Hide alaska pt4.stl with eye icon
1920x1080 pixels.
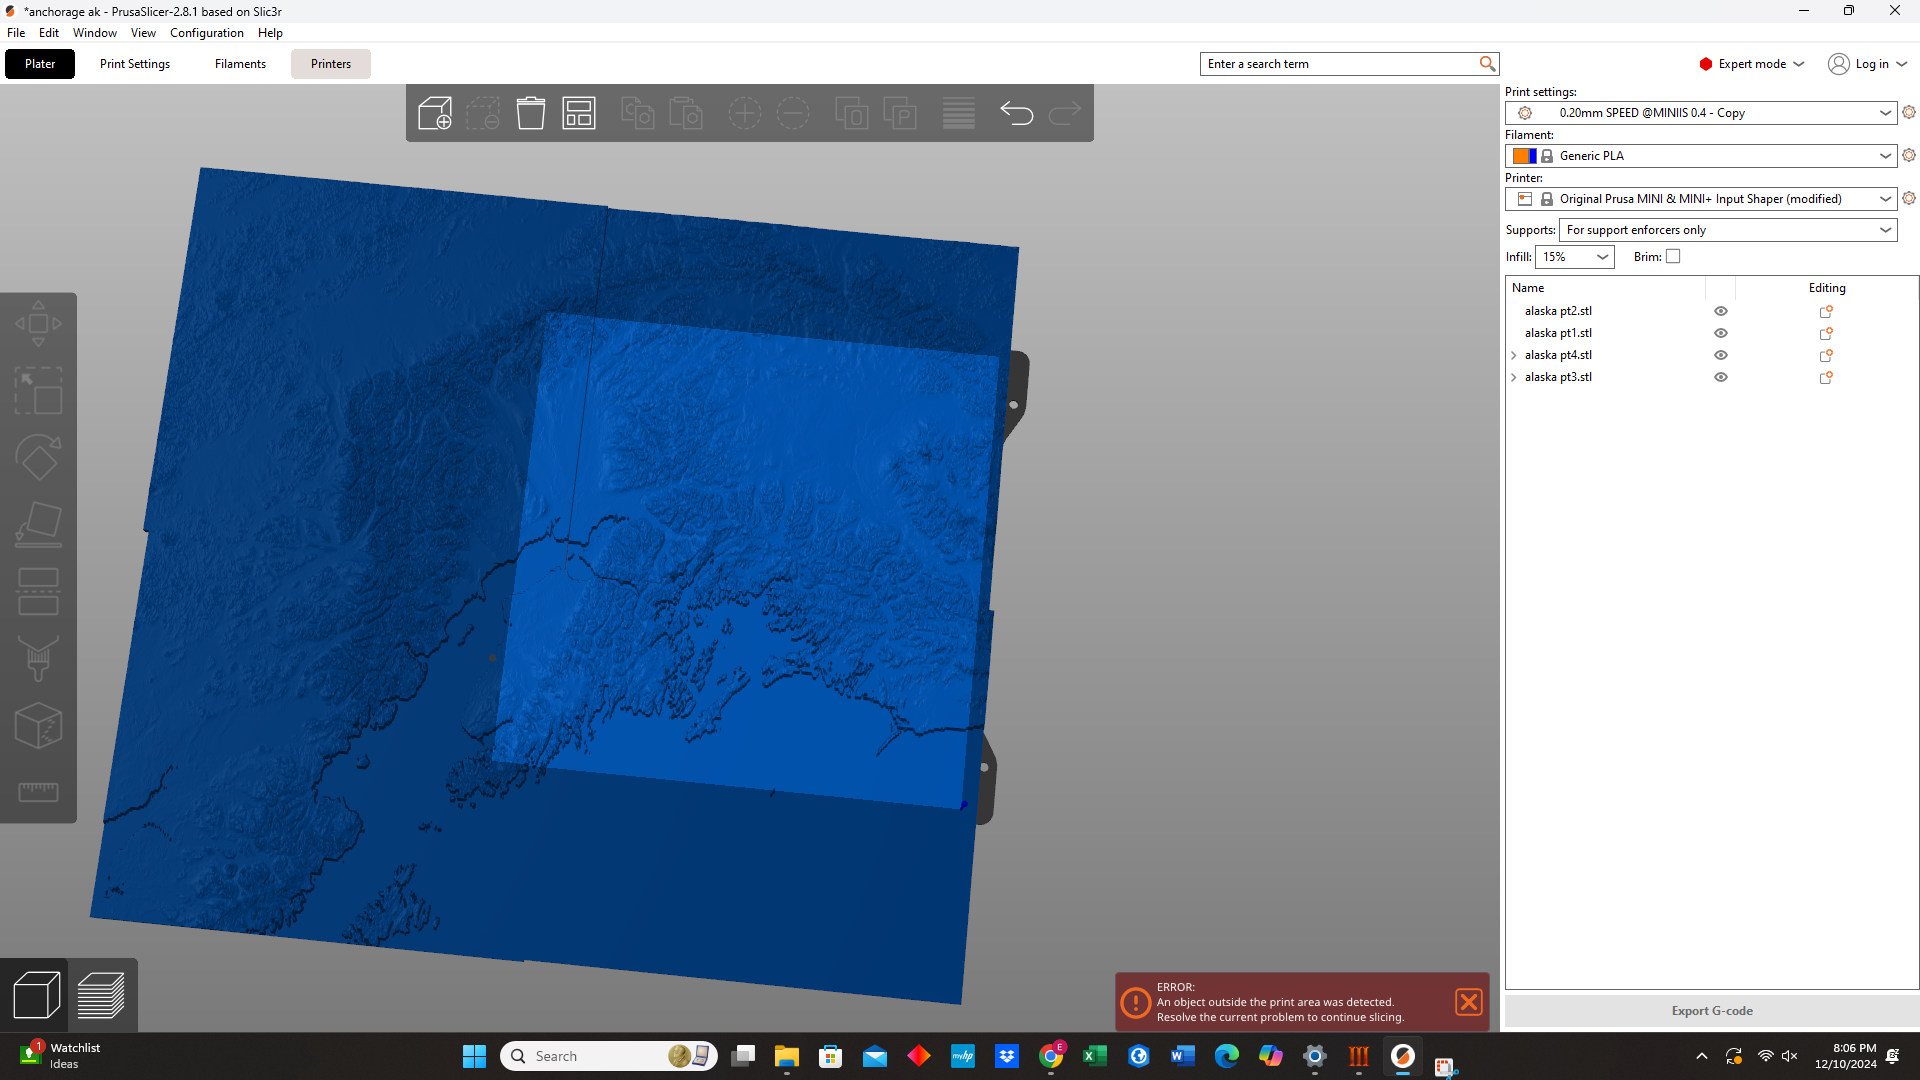pos(1721,355)
